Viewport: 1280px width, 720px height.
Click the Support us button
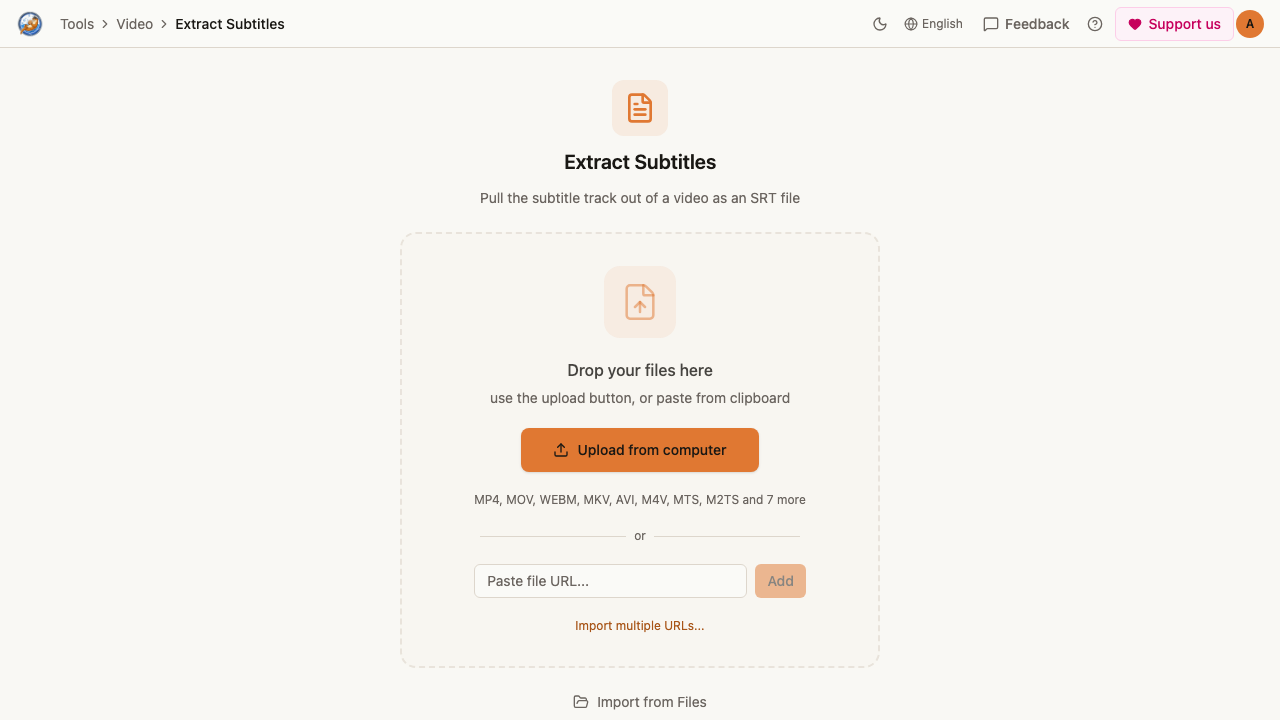1174,24
